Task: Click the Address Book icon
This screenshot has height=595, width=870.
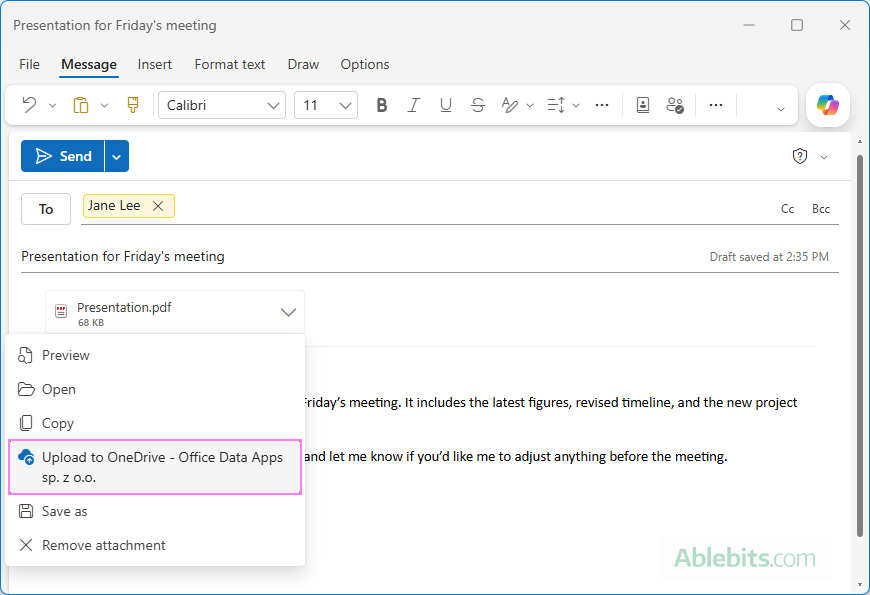Action: 643,105
